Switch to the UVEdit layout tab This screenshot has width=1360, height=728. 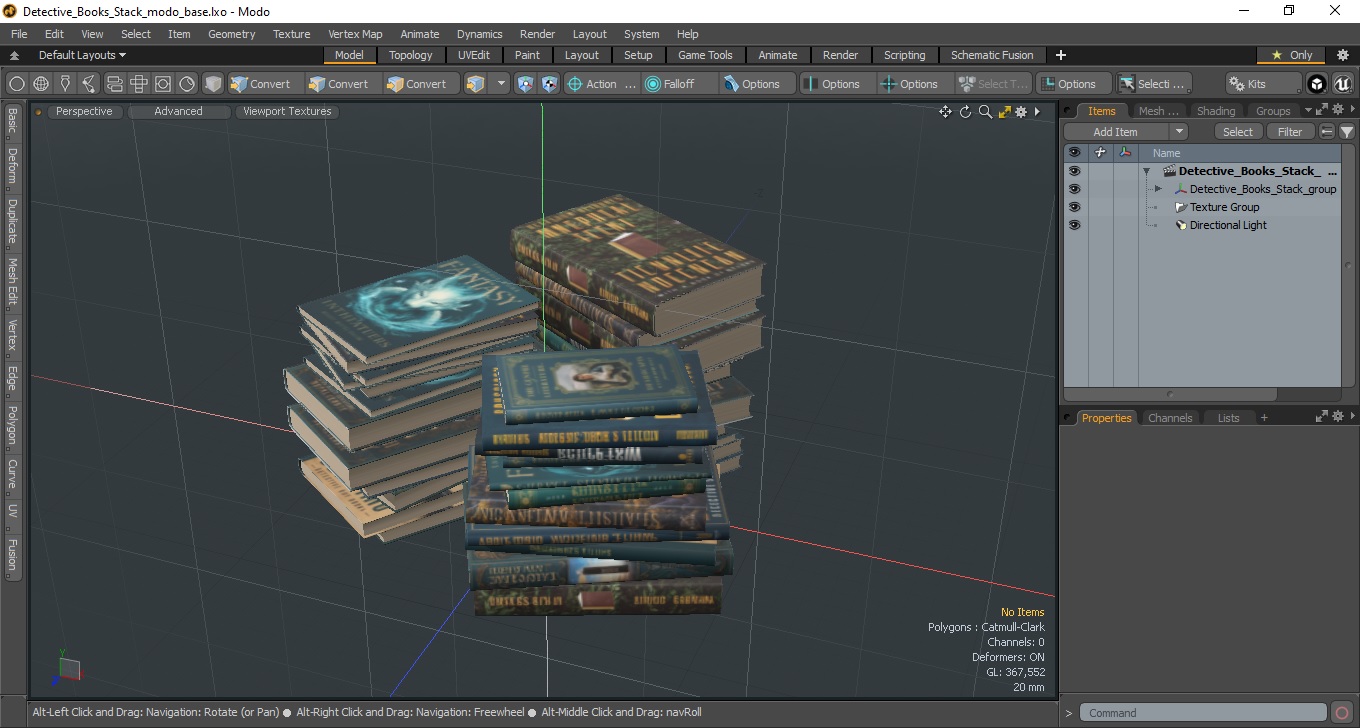[x=474, y=55]
